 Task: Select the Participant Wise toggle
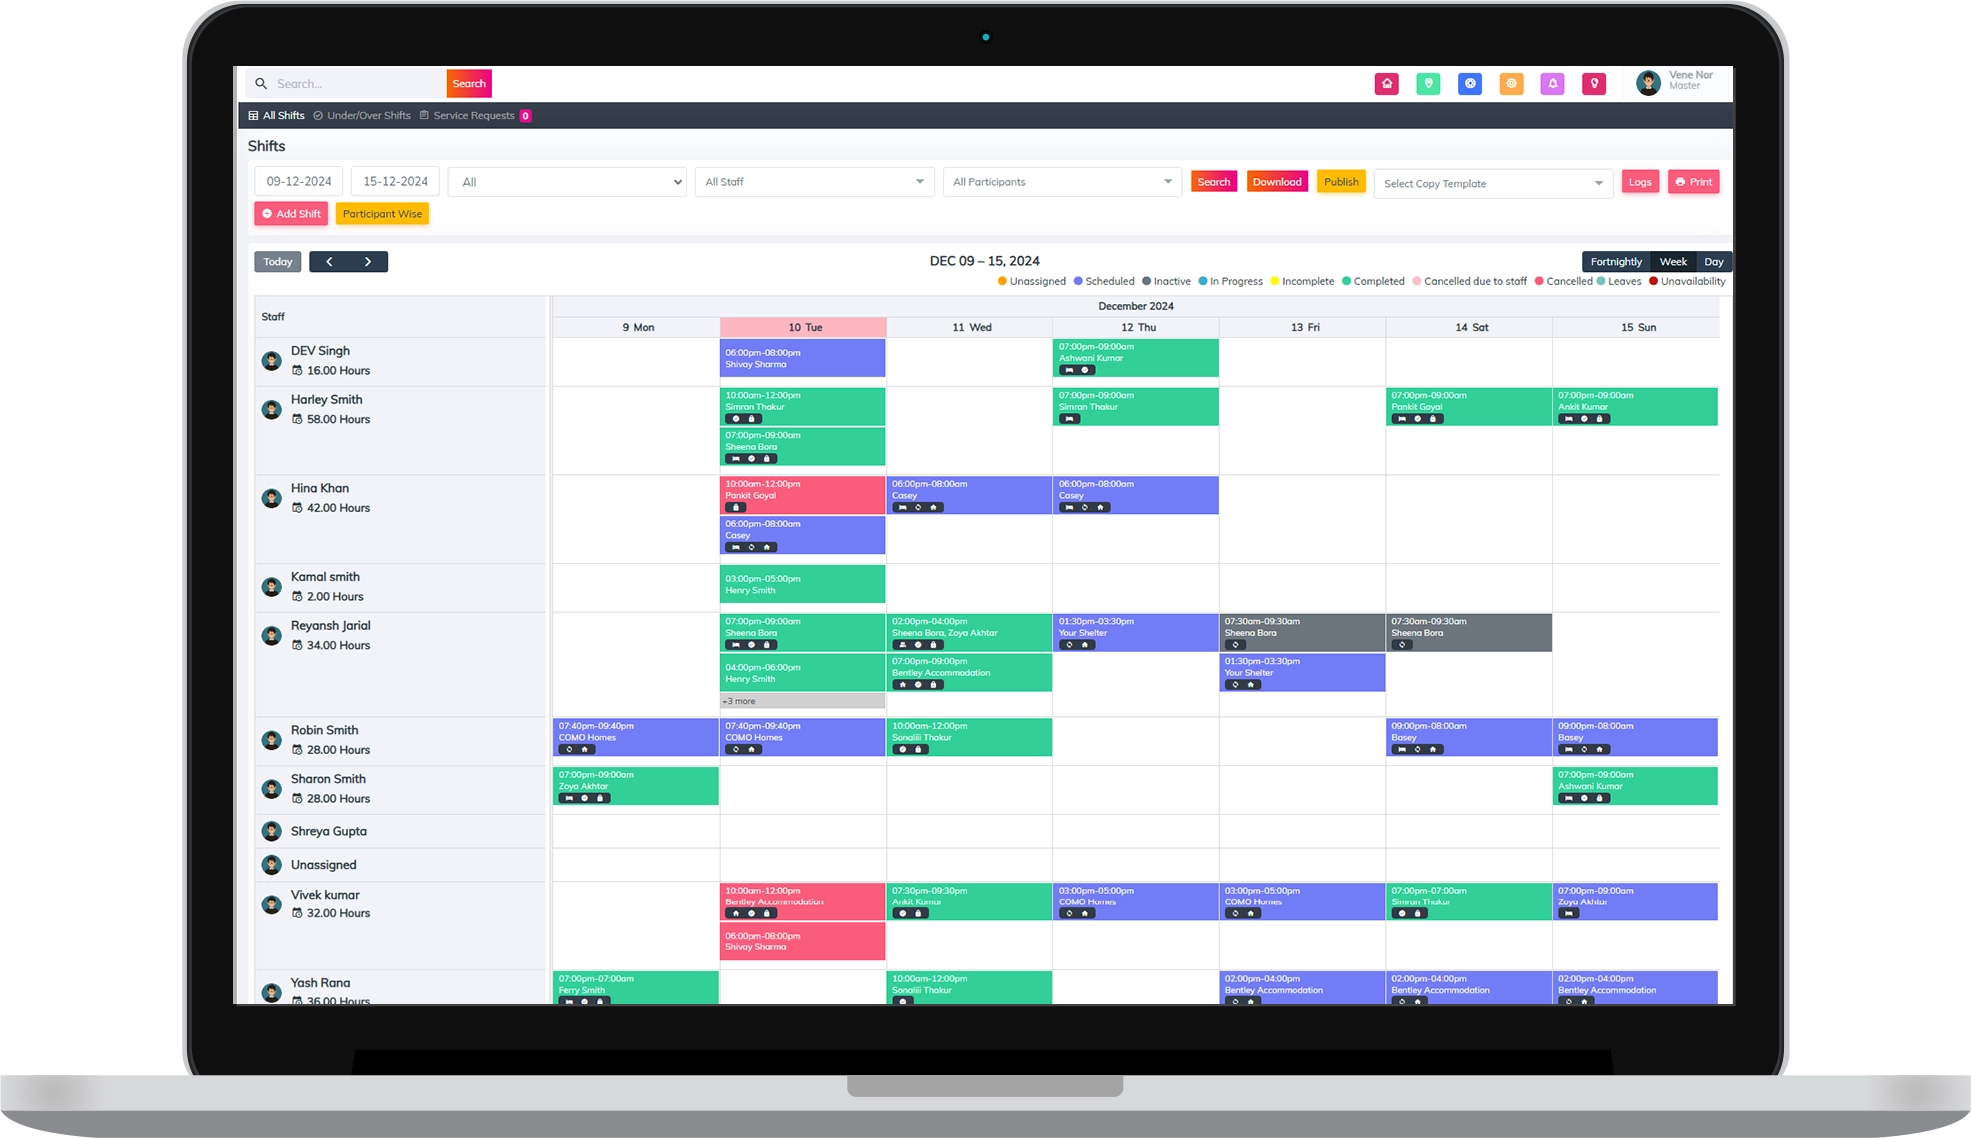[381, 214]
